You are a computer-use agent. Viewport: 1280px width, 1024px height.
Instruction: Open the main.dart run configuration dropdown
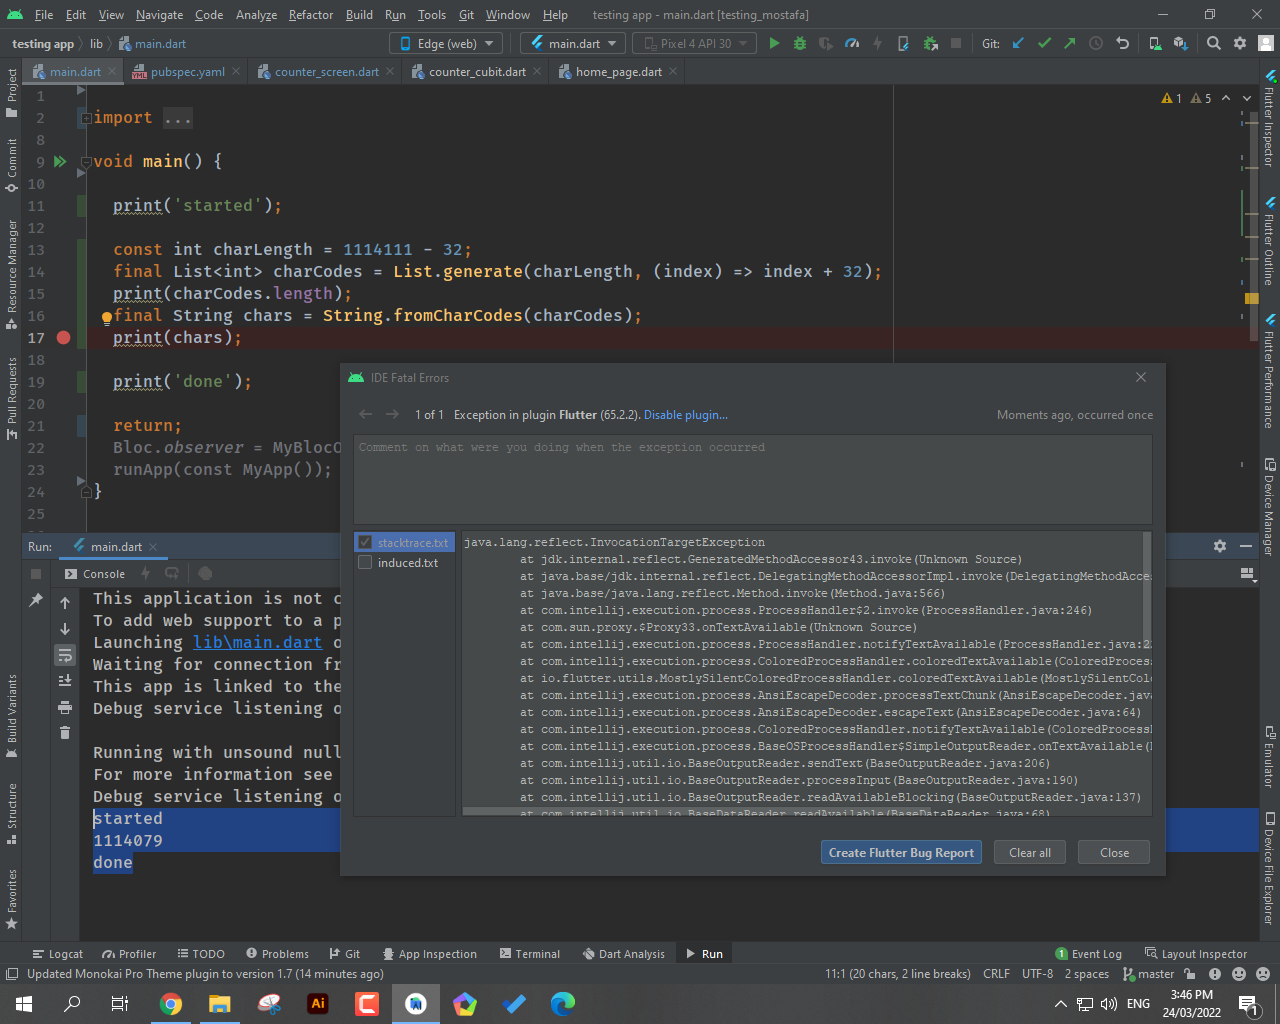(x=572, y=43)
